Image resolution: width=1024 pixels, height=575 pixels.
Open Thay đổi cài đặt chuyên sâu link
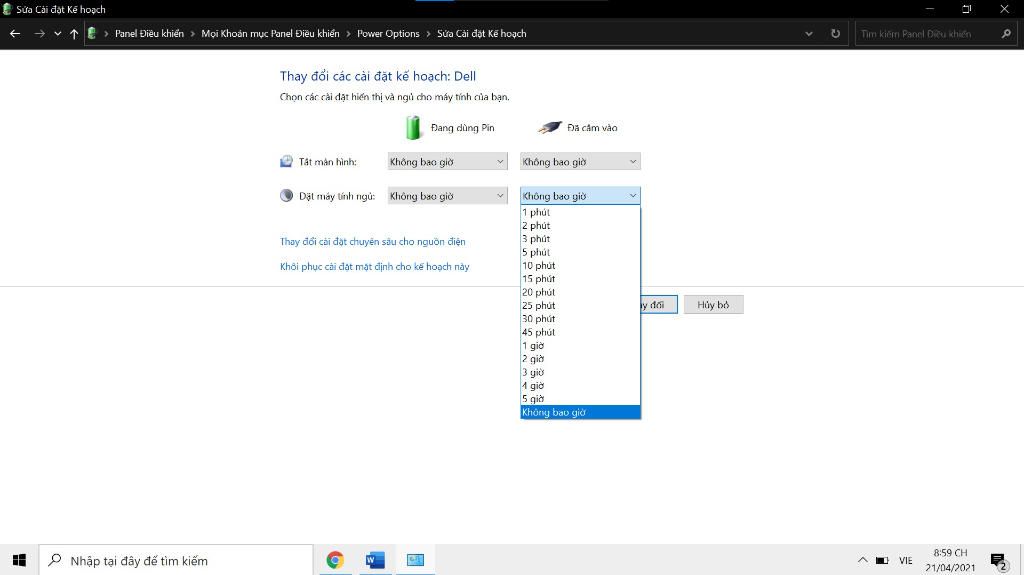(x=372, y=242)
